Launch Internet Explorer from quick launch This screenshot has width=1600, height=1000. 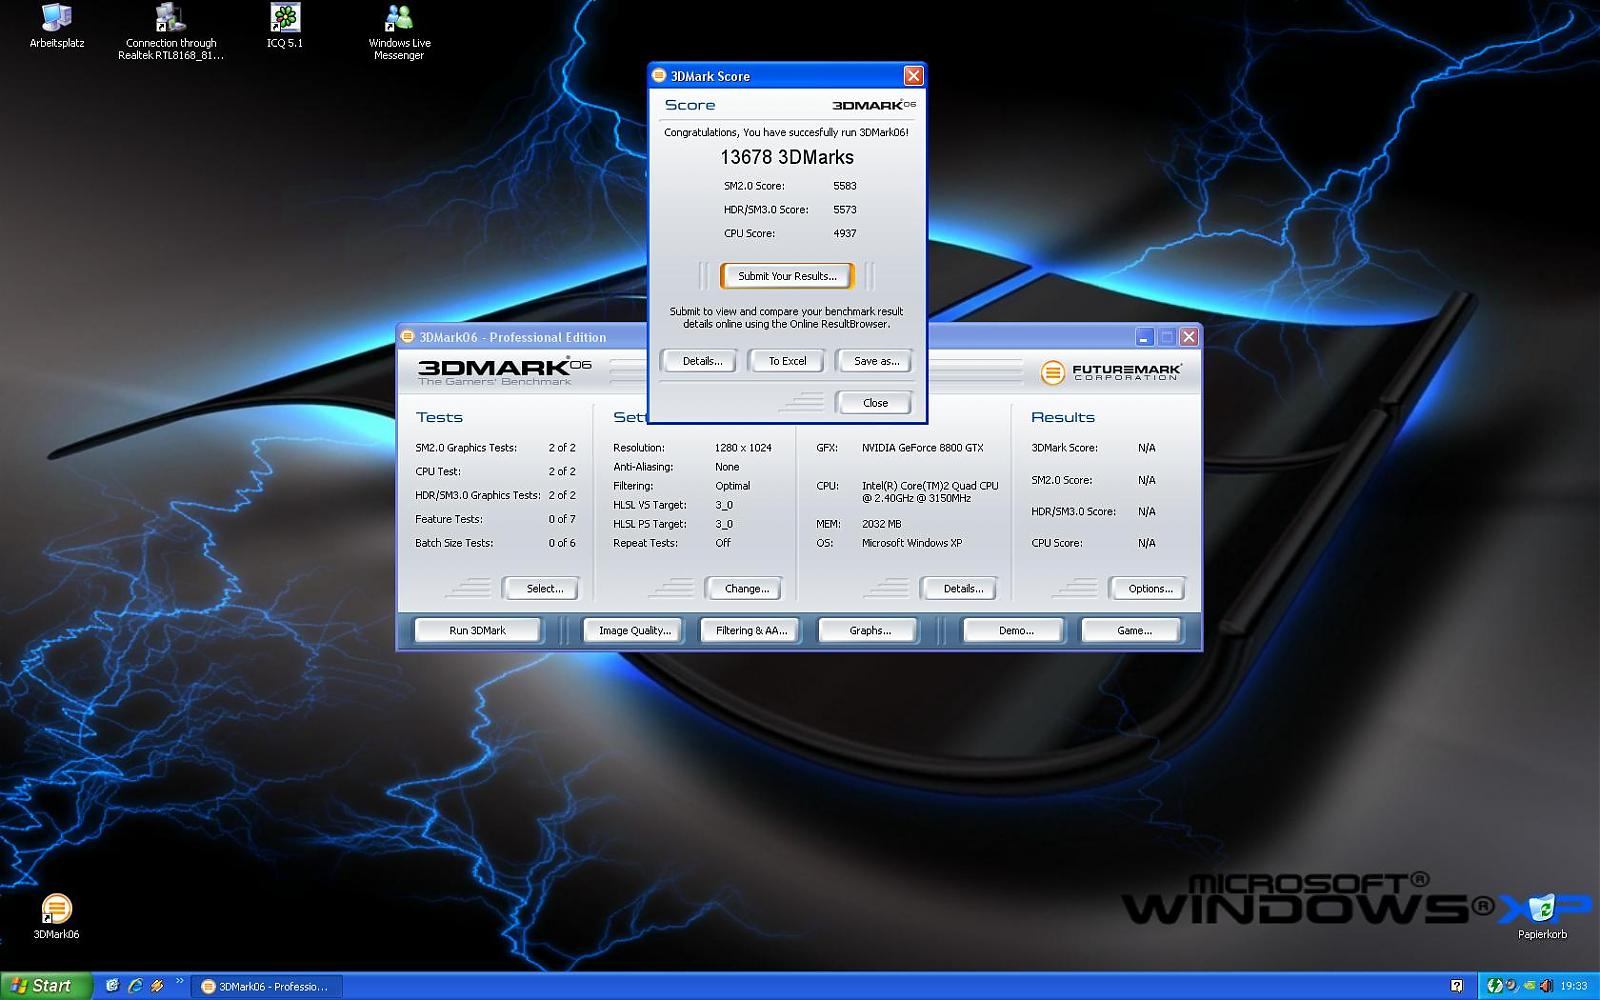[x=134, y=986]
